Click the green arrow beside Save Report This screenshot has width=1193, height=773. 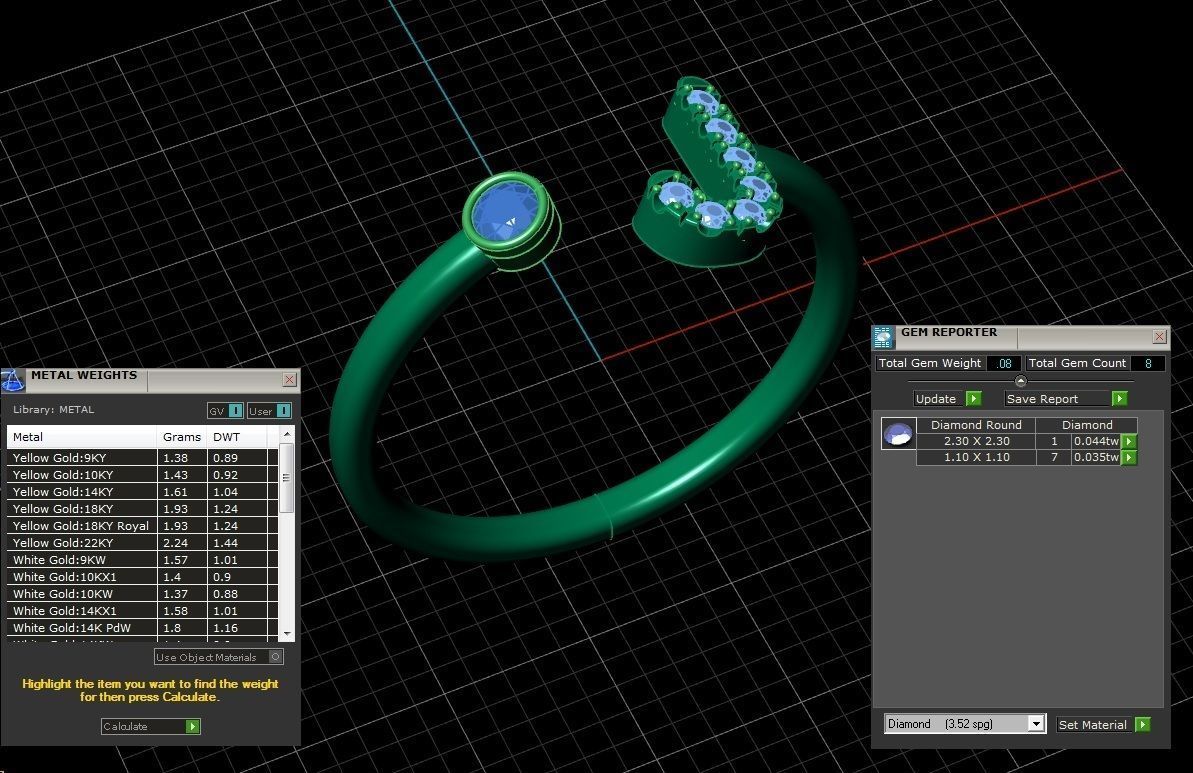coord(1119,399)
